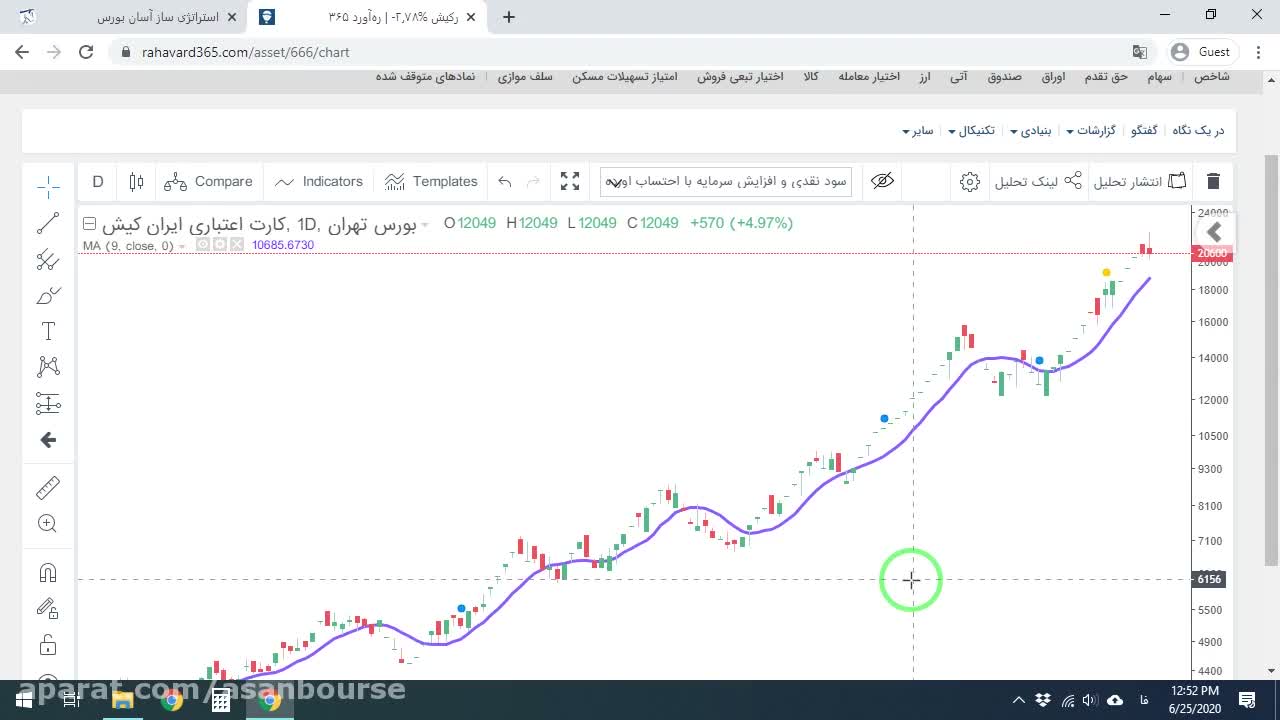This screenshot has height=720, width=1280.
Task: Open the candlestick chart style selector
Action: 137,181
